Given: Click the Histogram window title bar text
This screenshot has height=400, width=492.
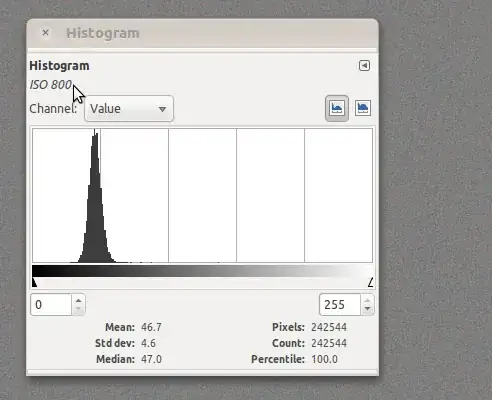Looking at the screenshot, I should pos(103,33).
